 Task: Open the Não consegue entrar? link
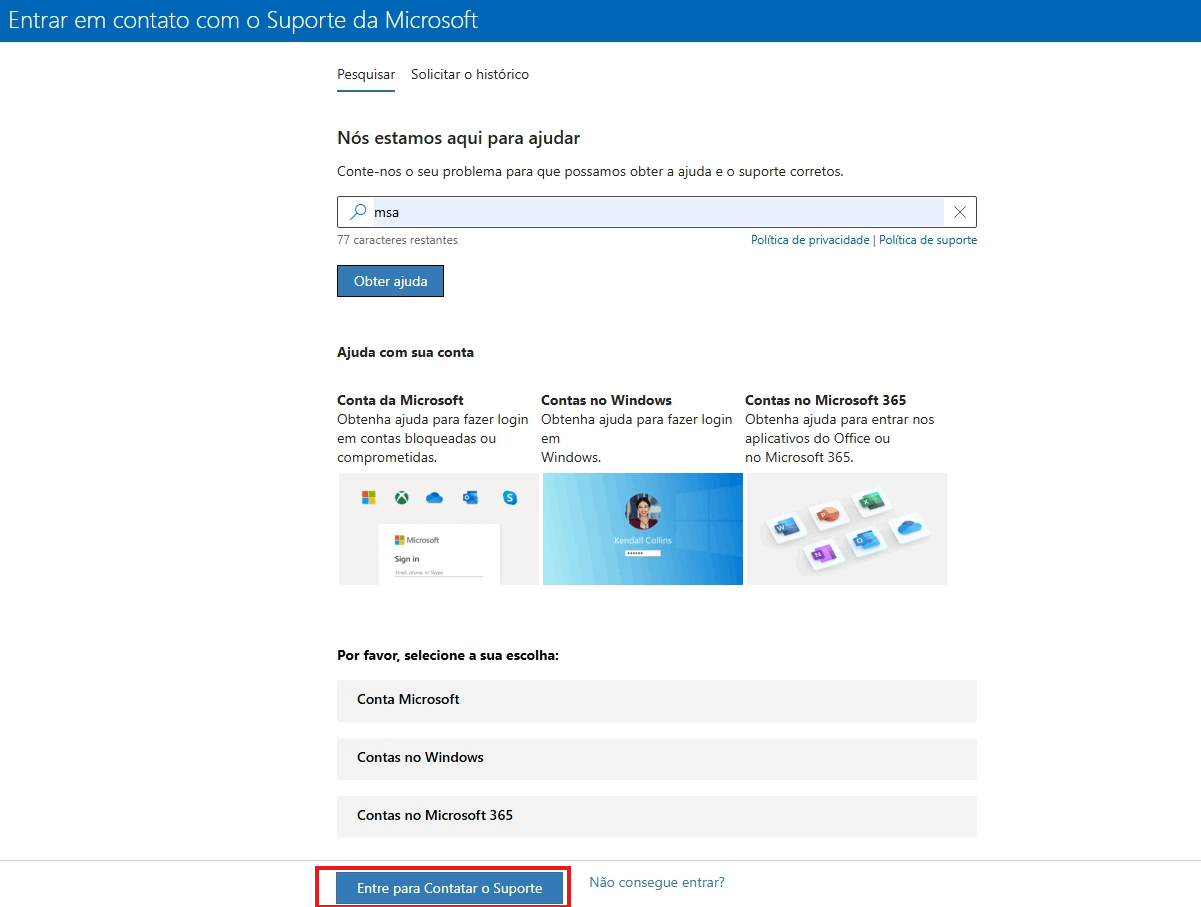[x=657, y=882]
